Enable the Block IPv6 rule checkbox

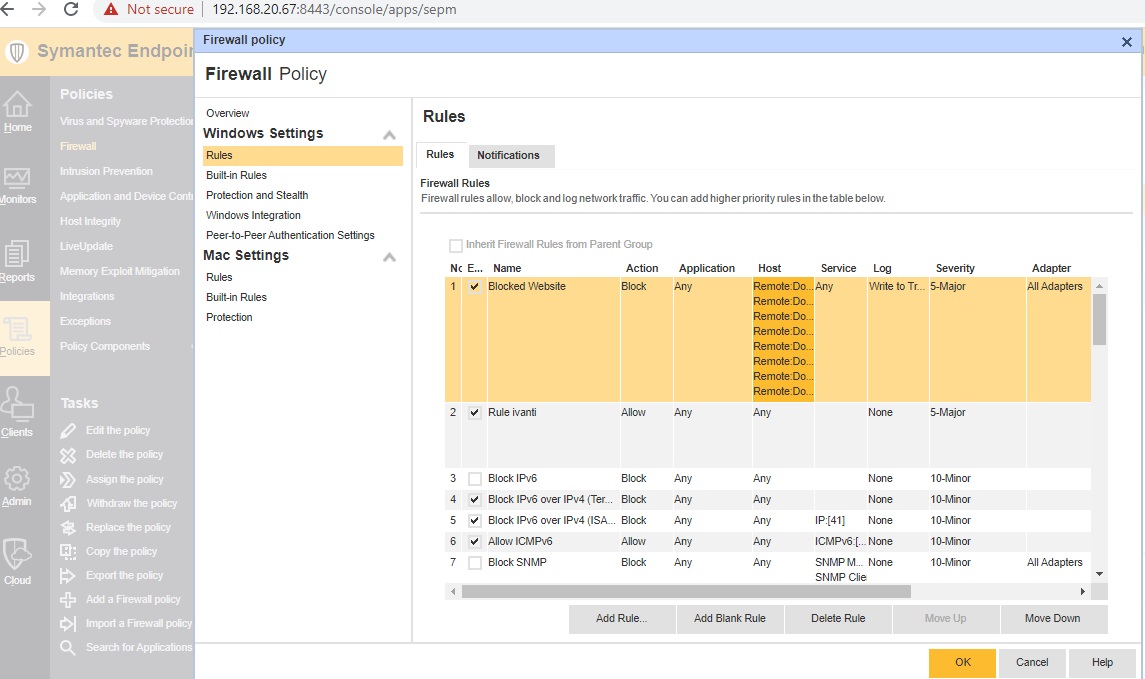click(x=475, y=479)
